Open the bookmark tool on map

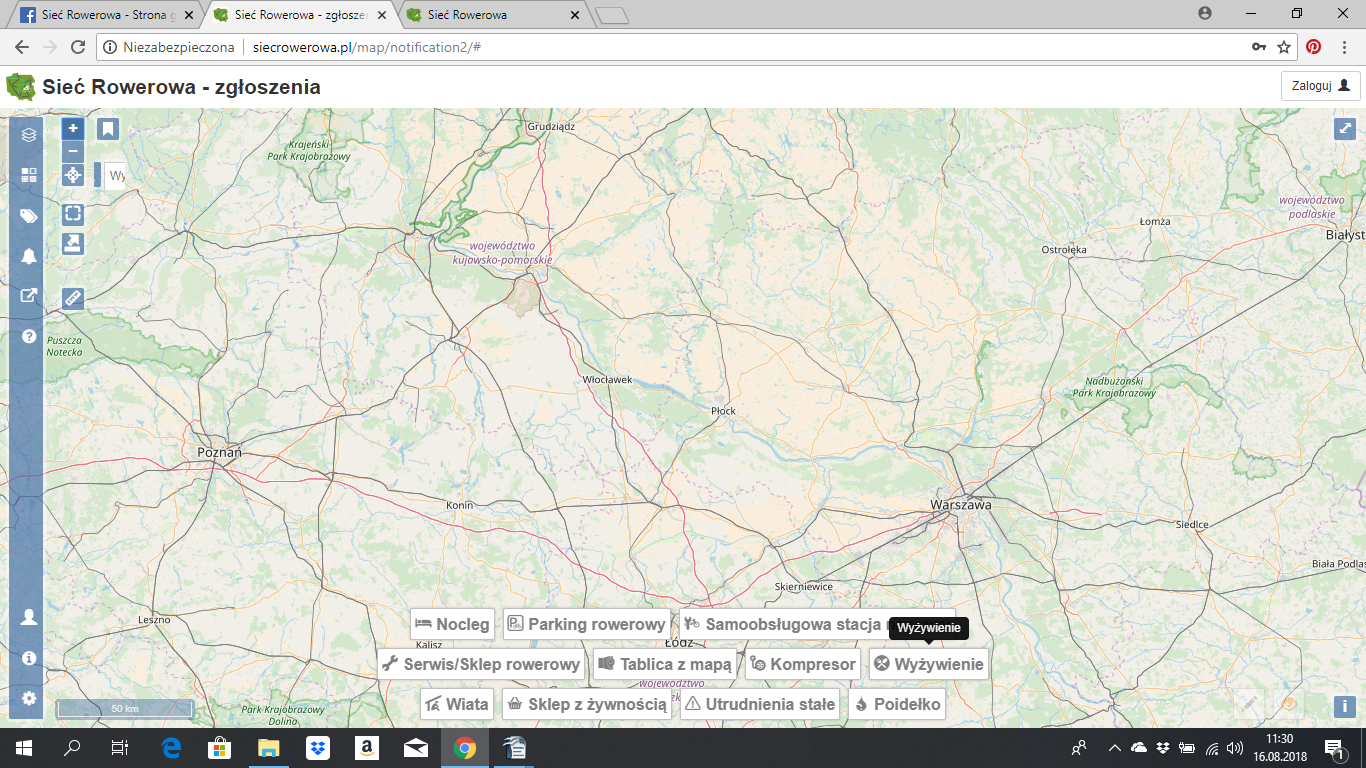click(108, 129)
